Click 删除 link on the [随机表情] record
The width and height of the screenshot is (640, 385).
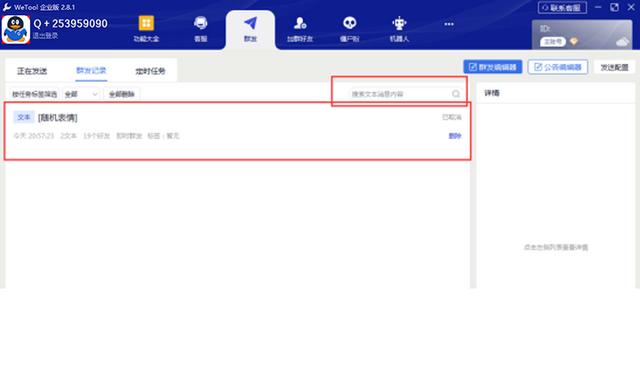click(x=455, y=136)
